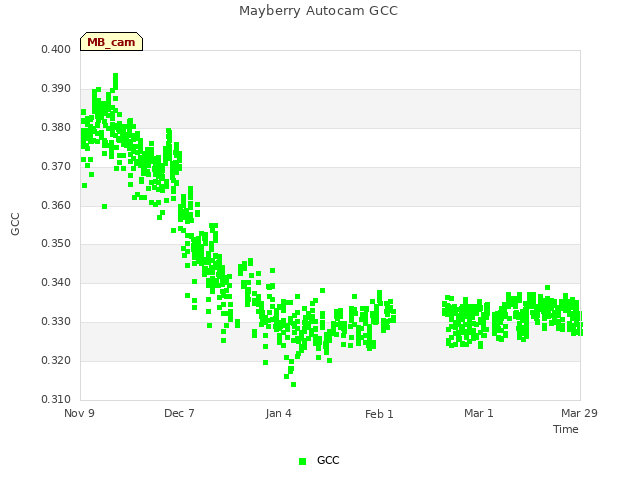This screenshot has width=640, height=480.
Task: Click the chart title Mayberry Autocam GCC
Action: (318, 11)
